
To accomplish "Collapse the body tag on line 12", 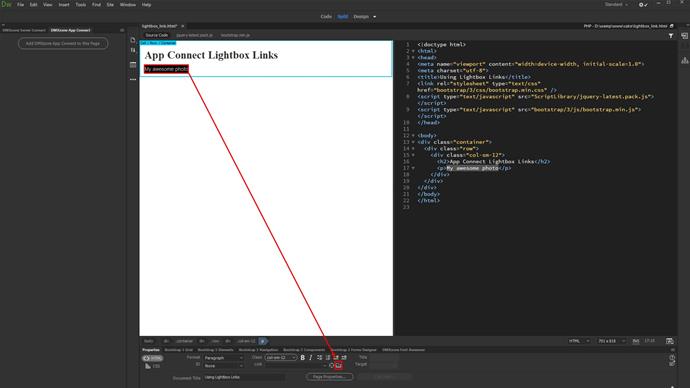I will tap(413, 135).
